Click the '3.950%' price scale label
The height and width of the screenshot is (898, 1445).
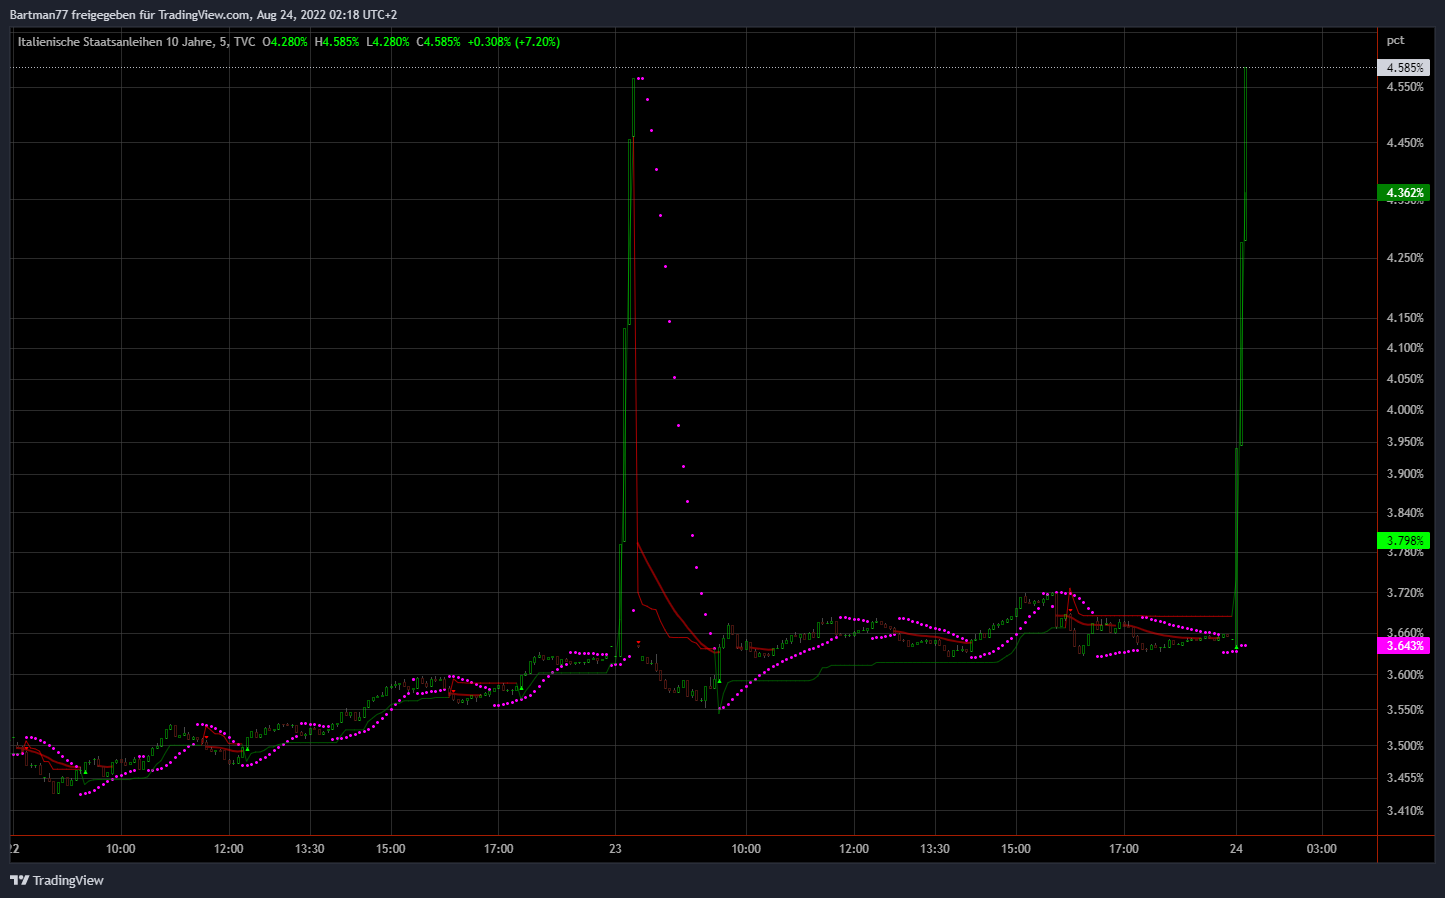[1405, 442]
